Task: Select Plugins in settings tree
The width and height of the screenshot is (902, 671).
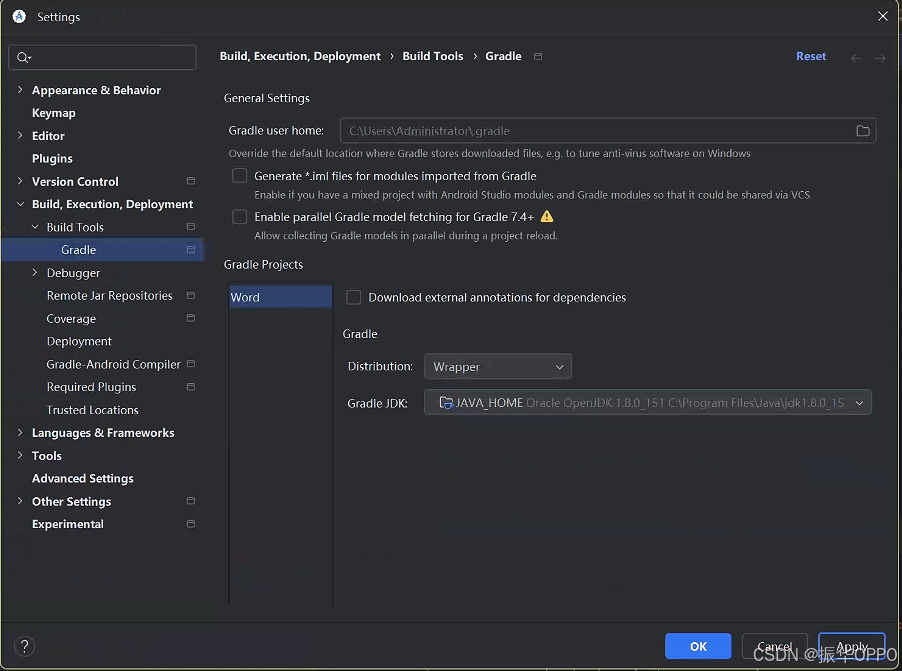Action: (52, 158)
